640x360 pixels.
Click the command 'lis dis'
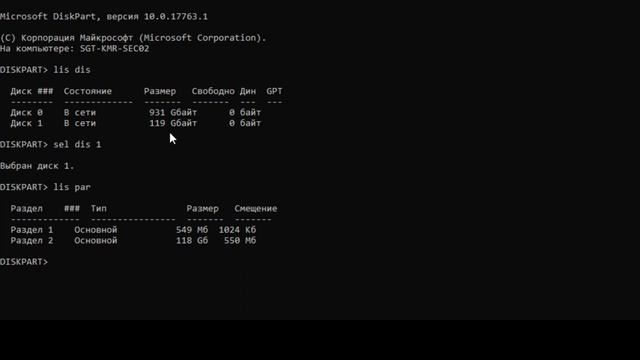(x=72, y=70)
